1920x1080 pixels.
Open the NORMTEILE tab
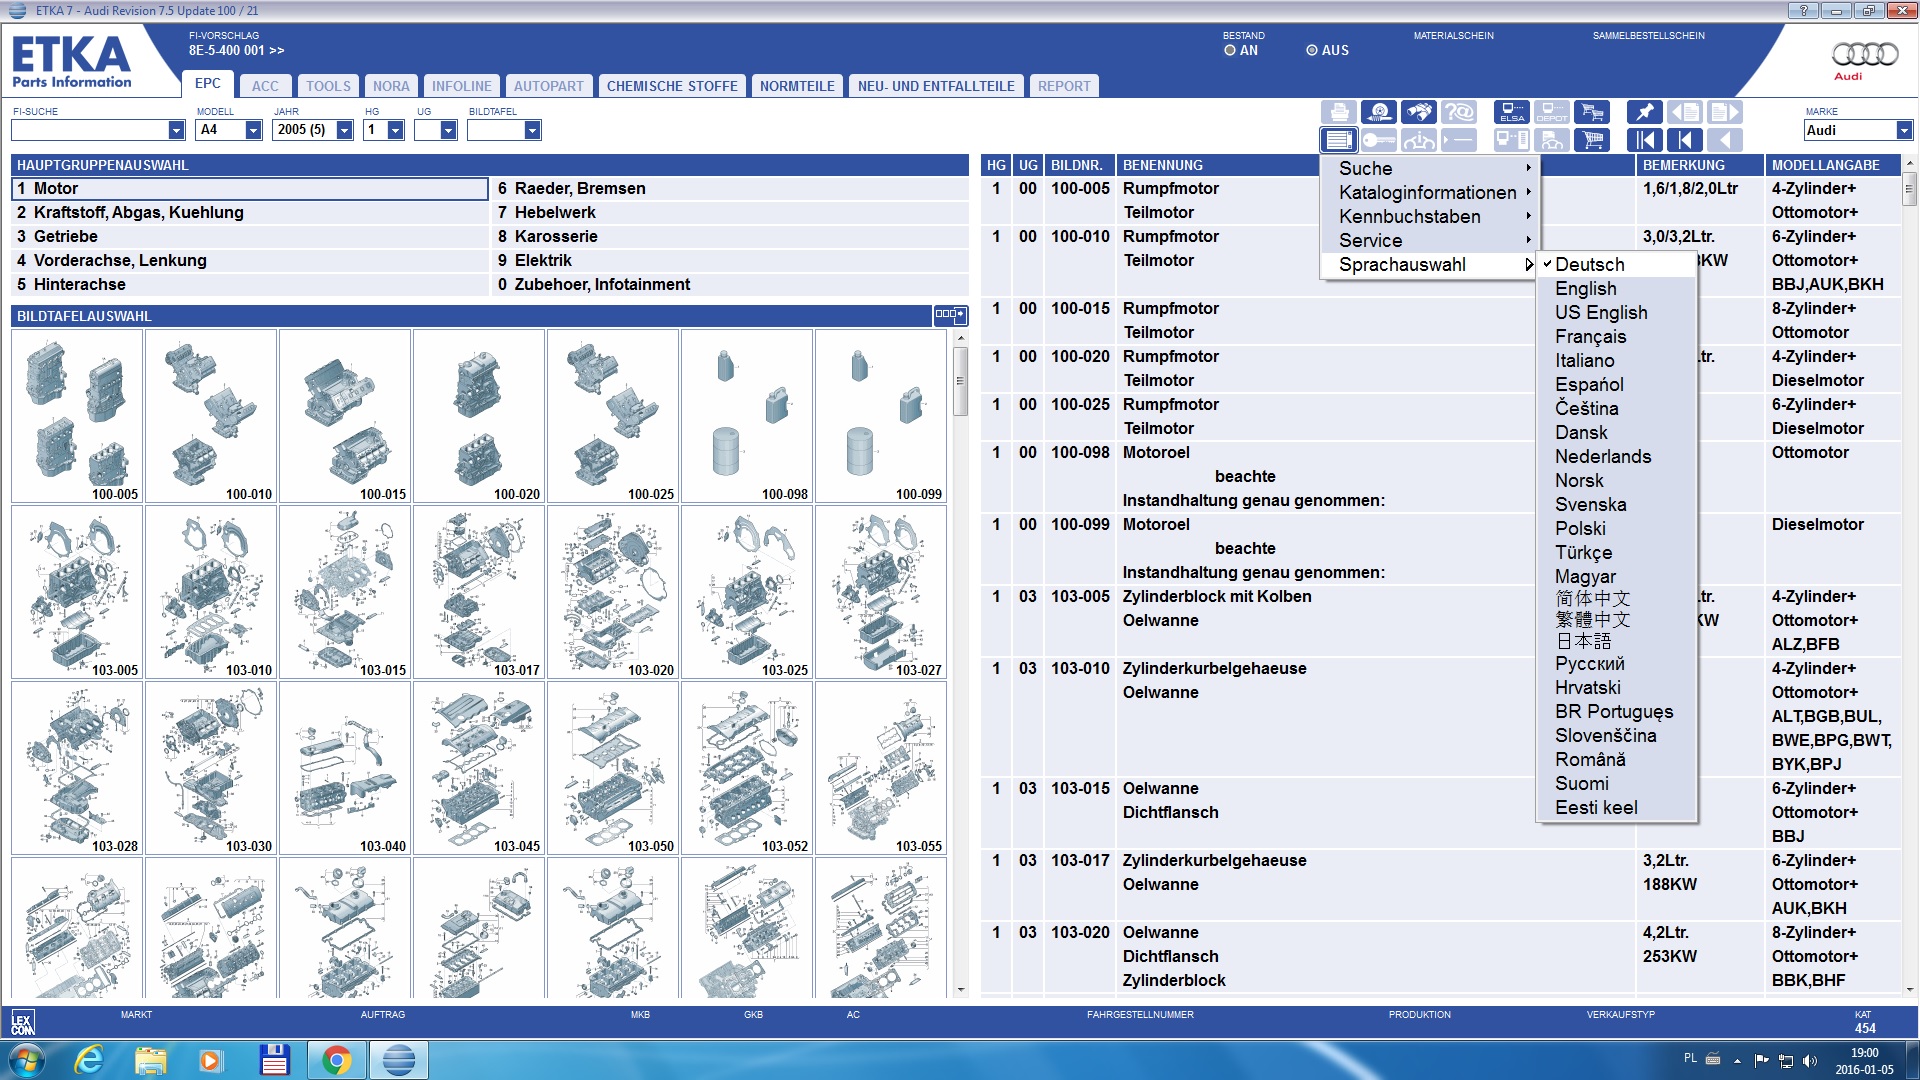tap(797, 86)
